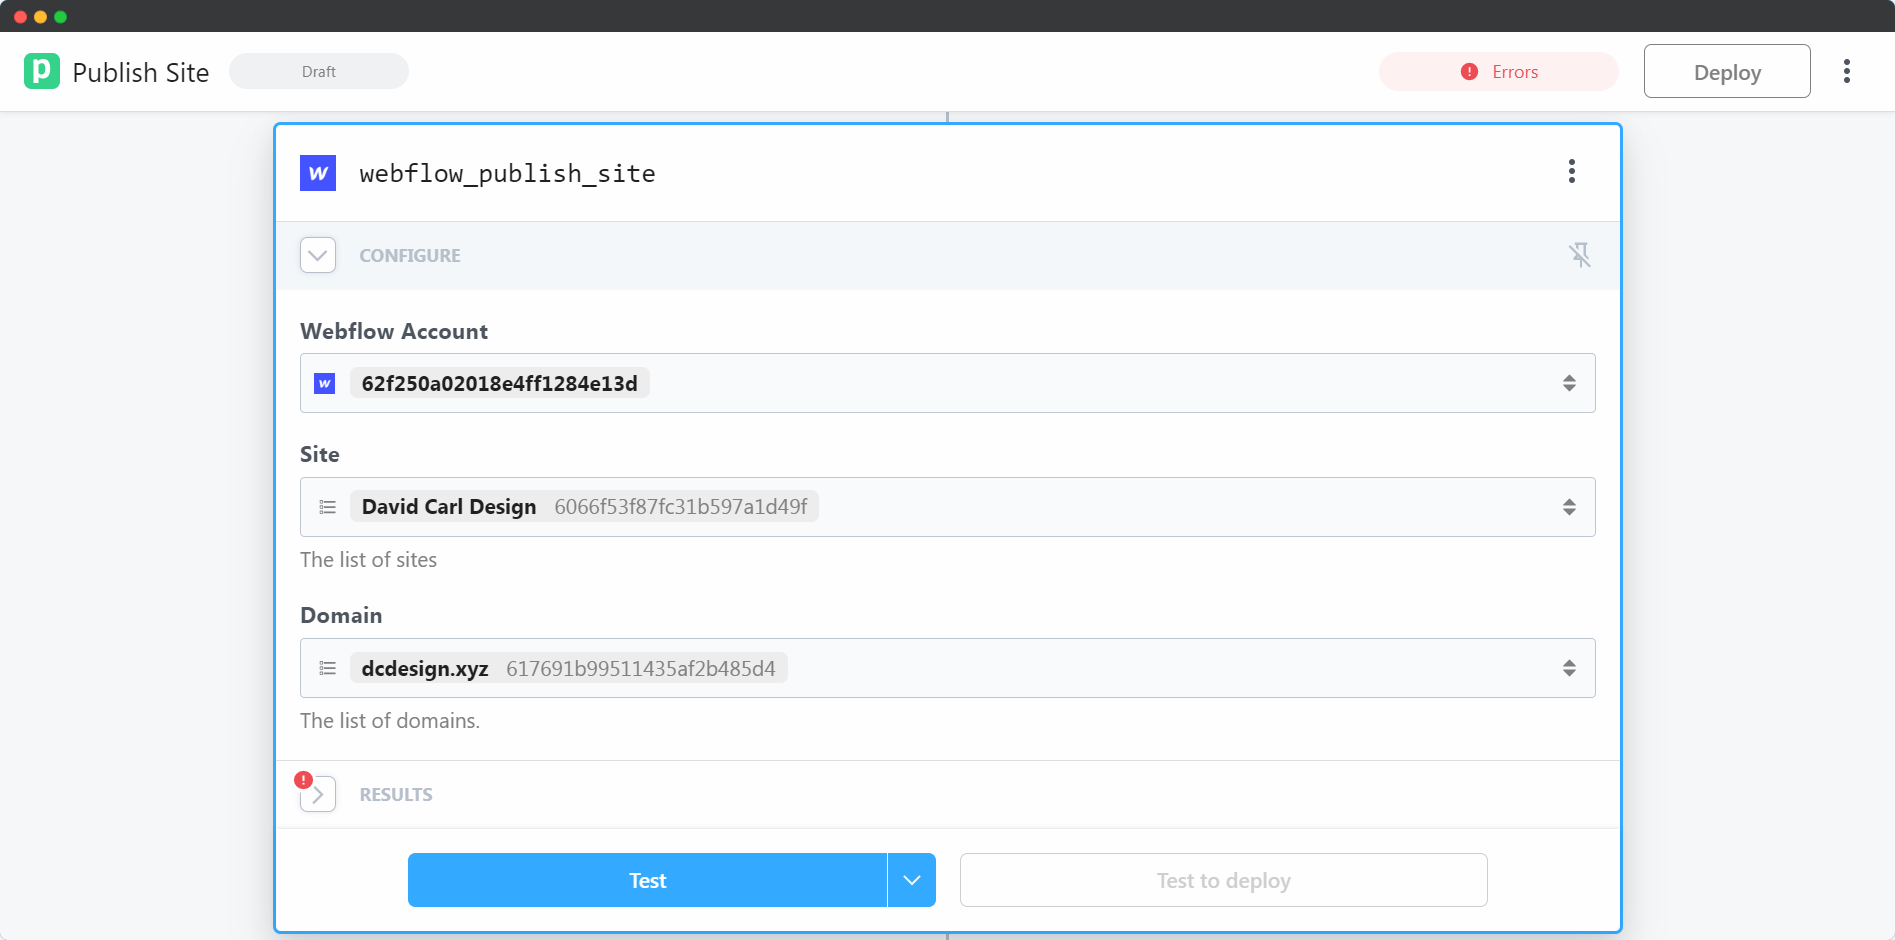Open the step options kebab menu
This screenshot has width=1895, height=940.
click(x=1571, y=171)
